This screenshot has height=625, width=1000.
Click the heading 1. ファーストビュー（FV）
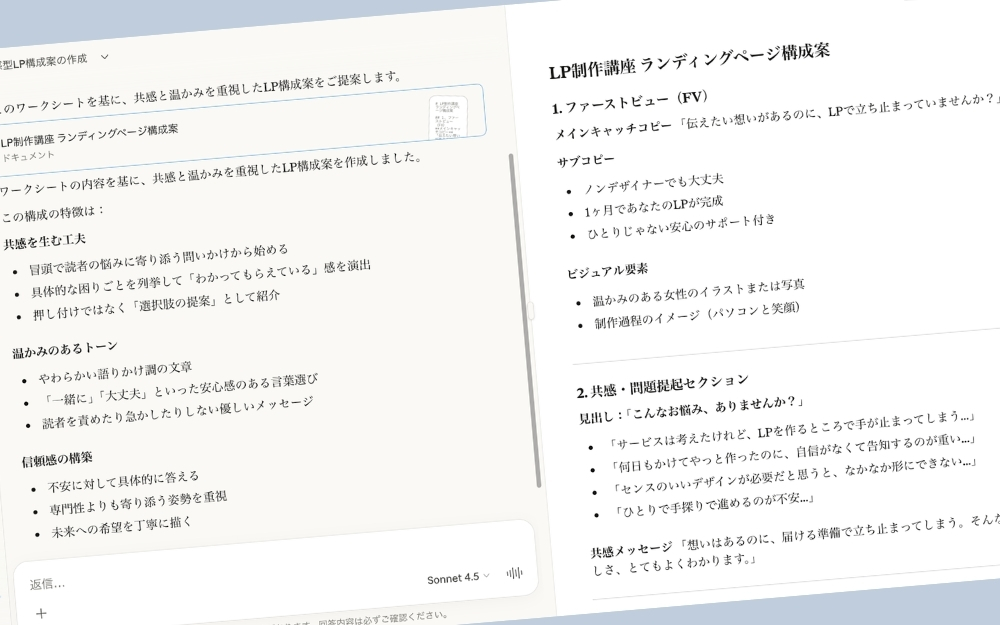(629, 102)
